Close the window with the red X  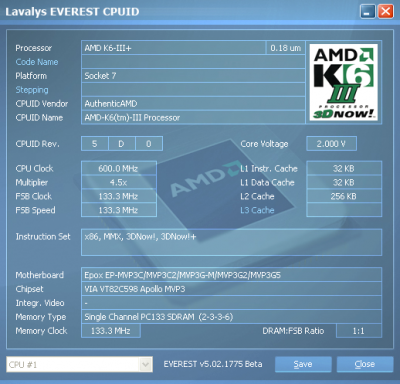tap(386, 12)
